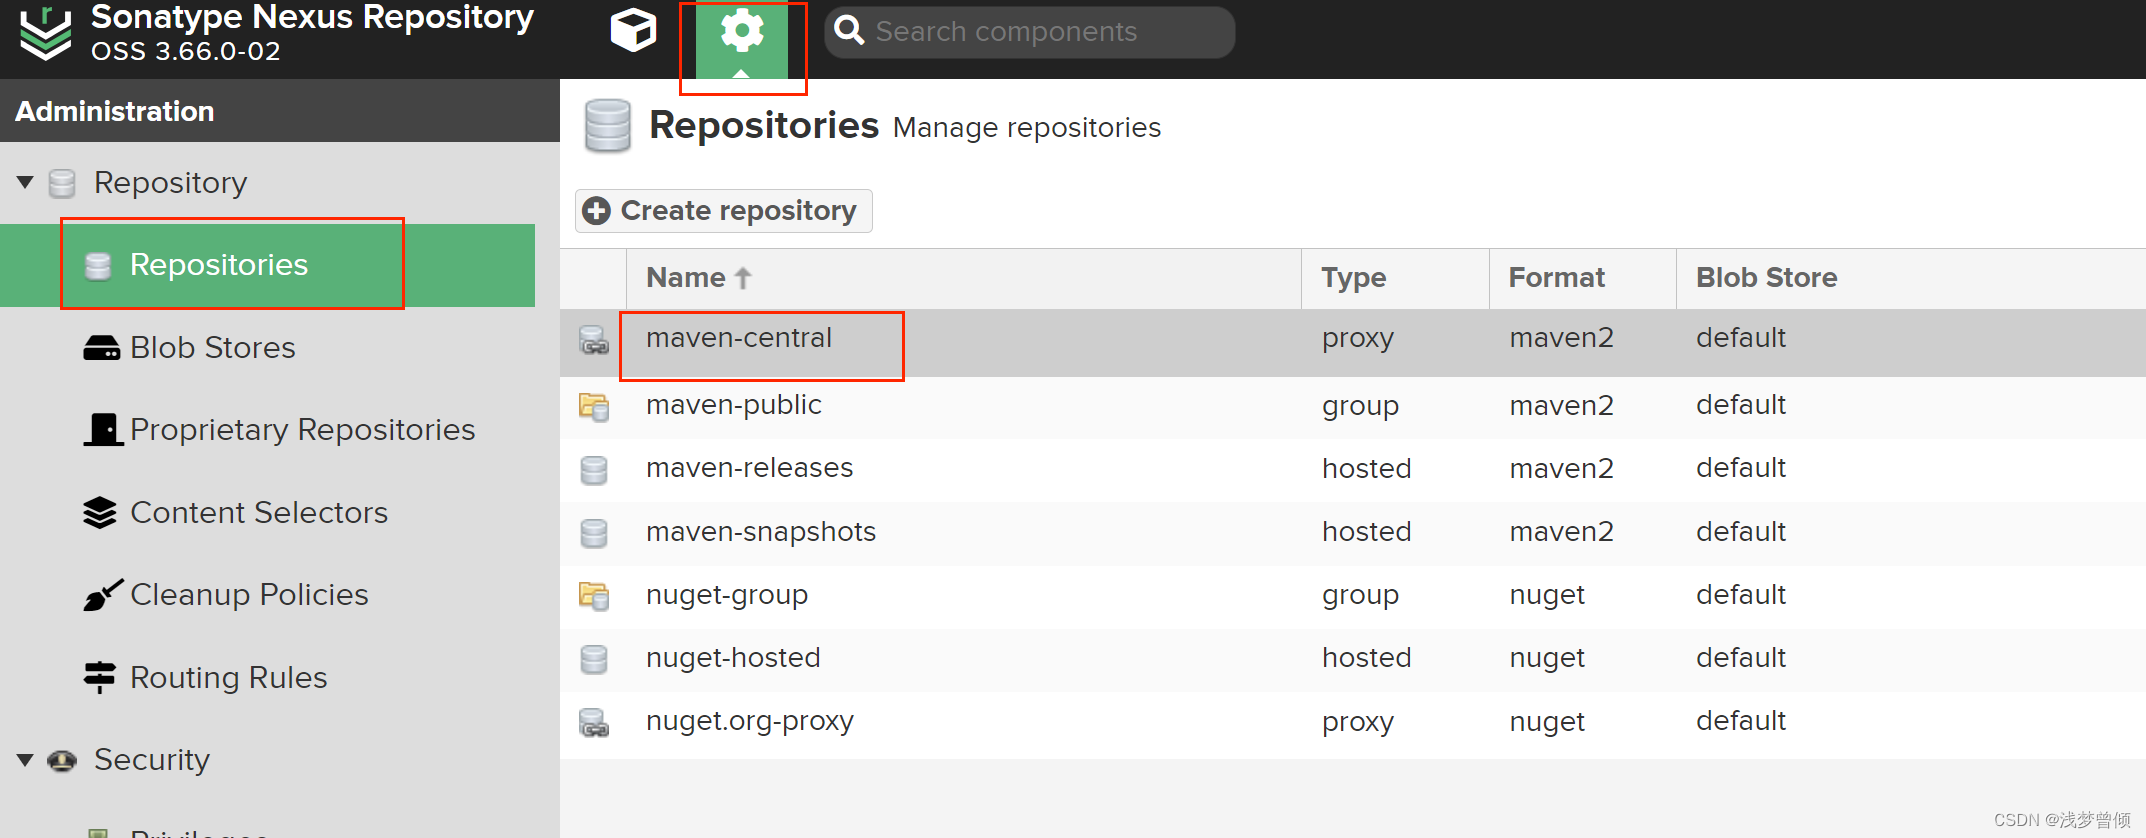
Task: Click 'proxy' type in maven-central row
Action: point(1358,339)
